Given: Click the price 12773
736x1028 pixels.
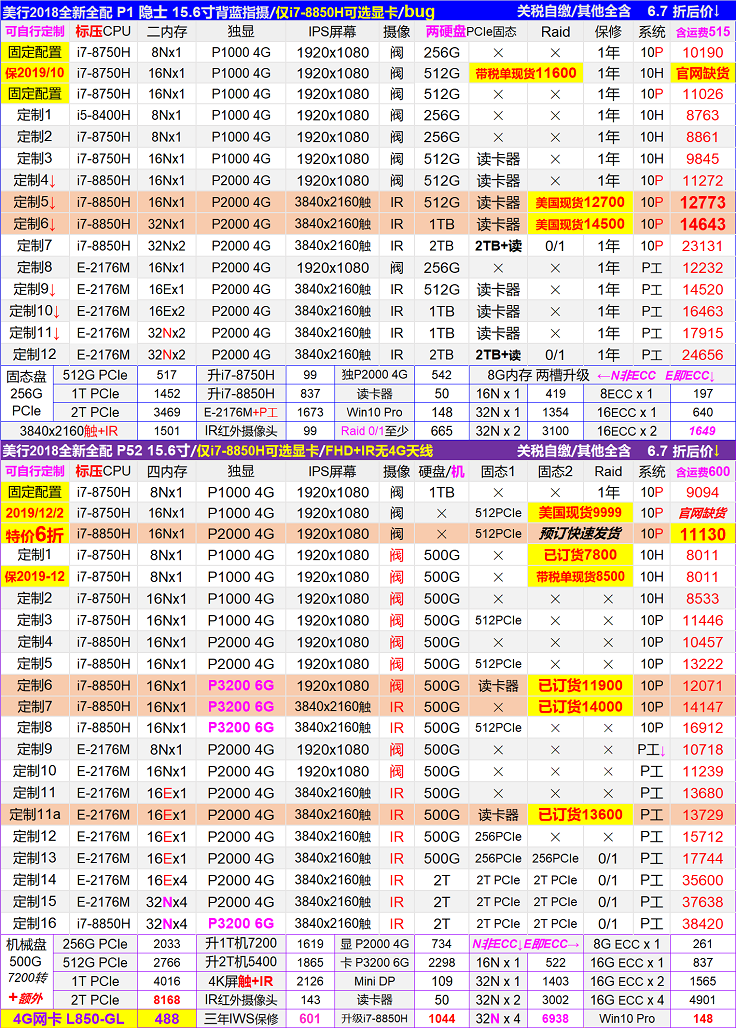Looking at the screenshot, I should point(702,203).
